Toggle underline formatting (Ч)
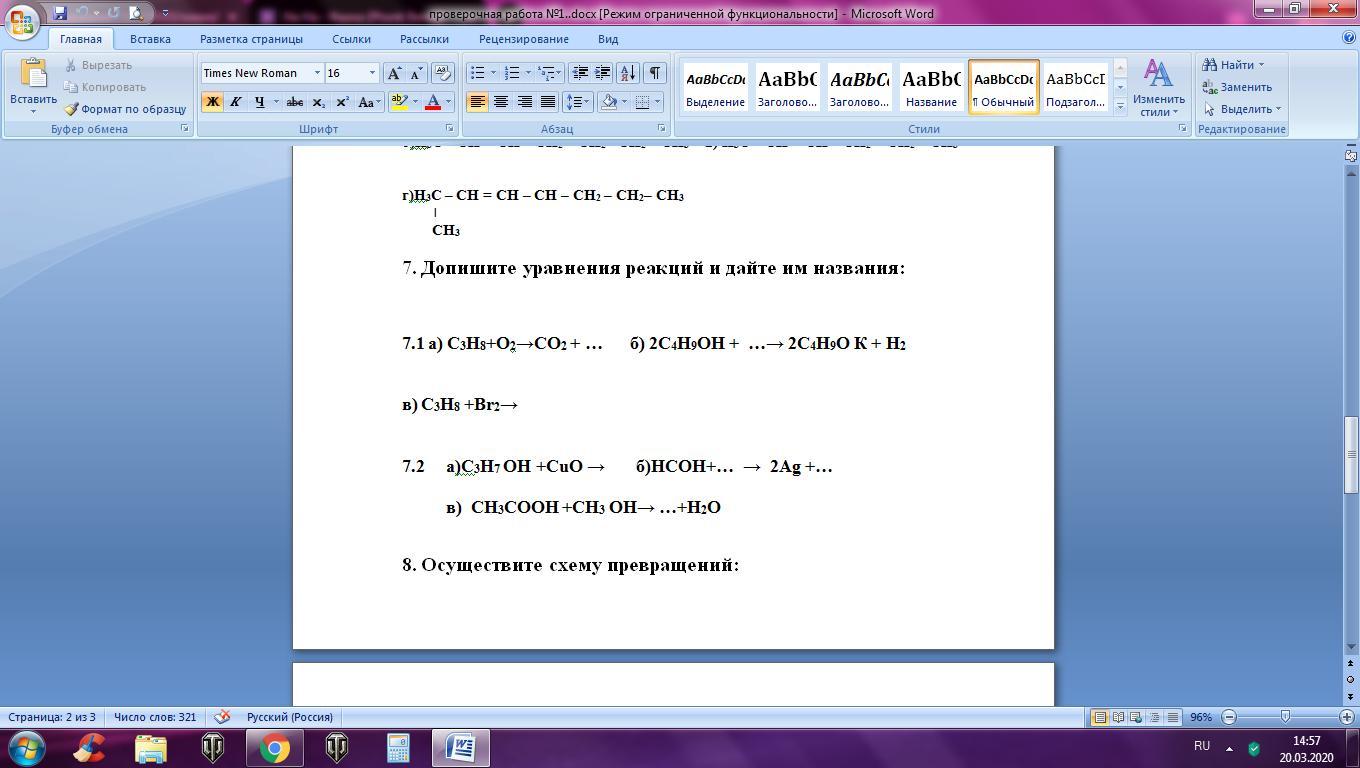Image resolution: width=1360 pixels, height=768 pixels. [259, 102]
